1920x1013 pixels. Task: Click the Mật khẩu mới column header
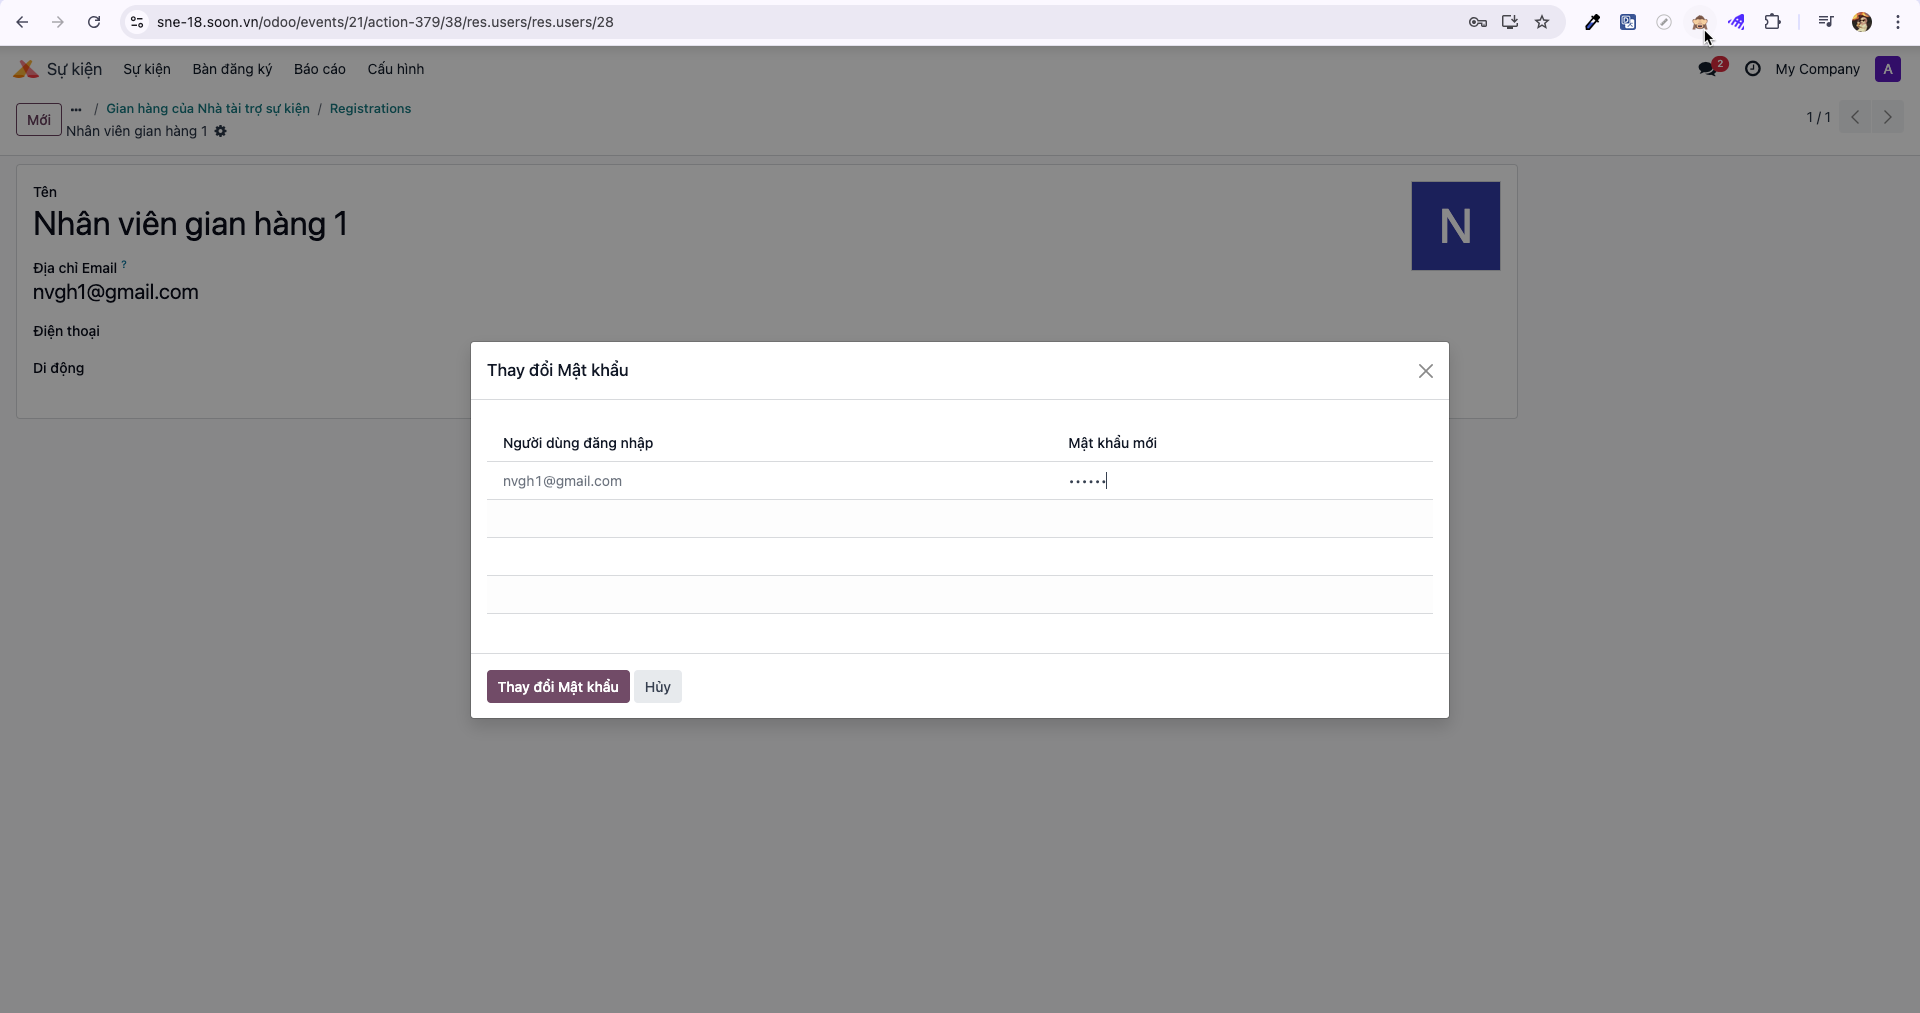point(1112,443)
